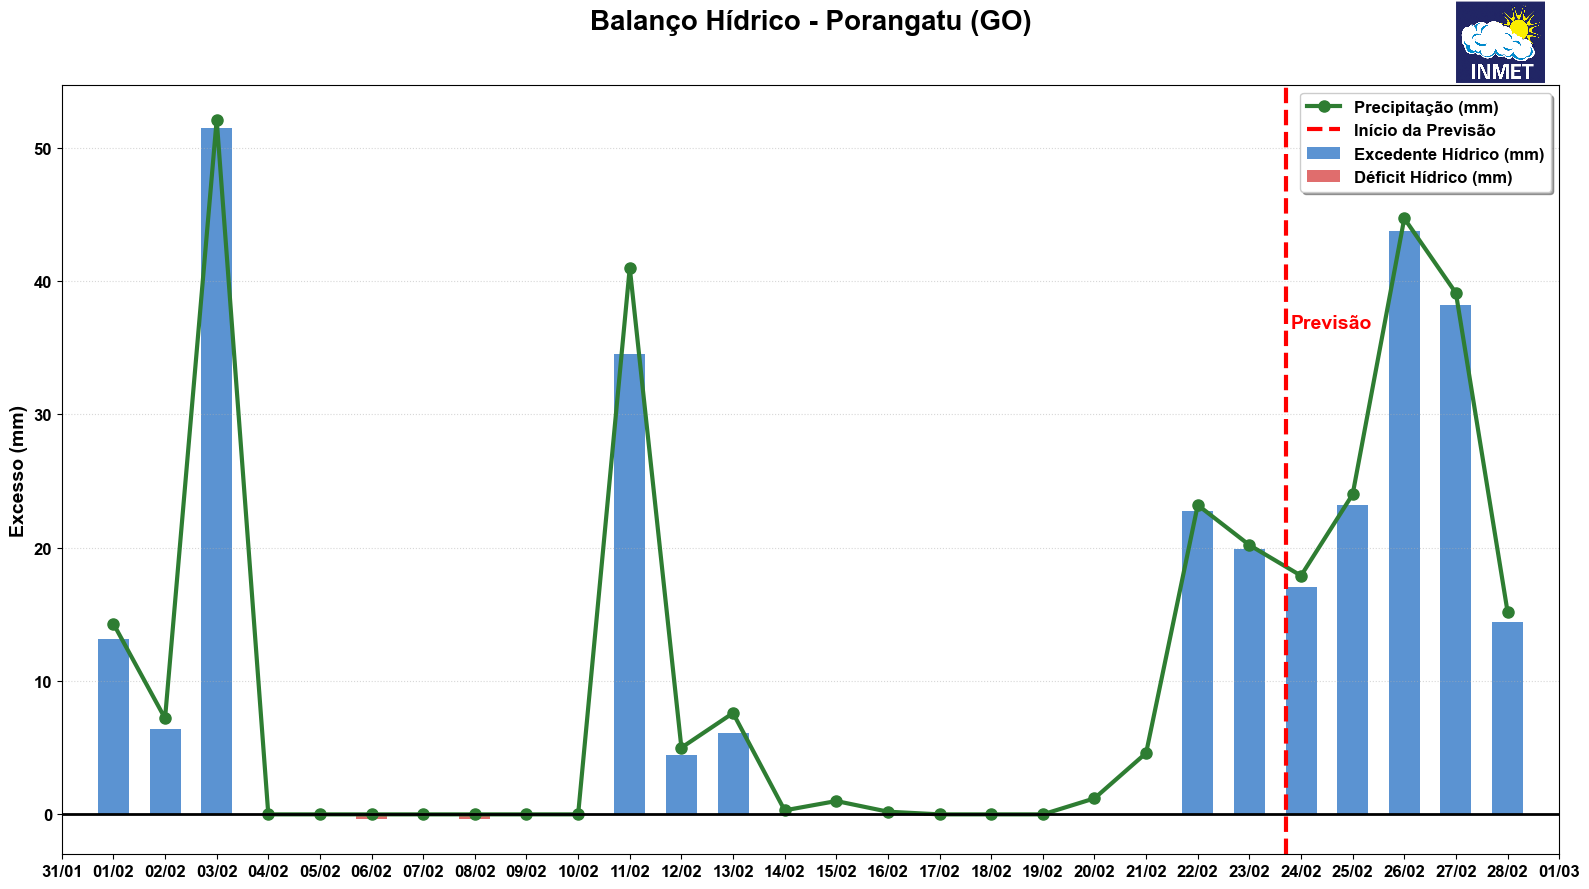1589x889 pixels.
Task: Click the chart title Balanço Hídrico - Porangatu
Action: [810, 21]
